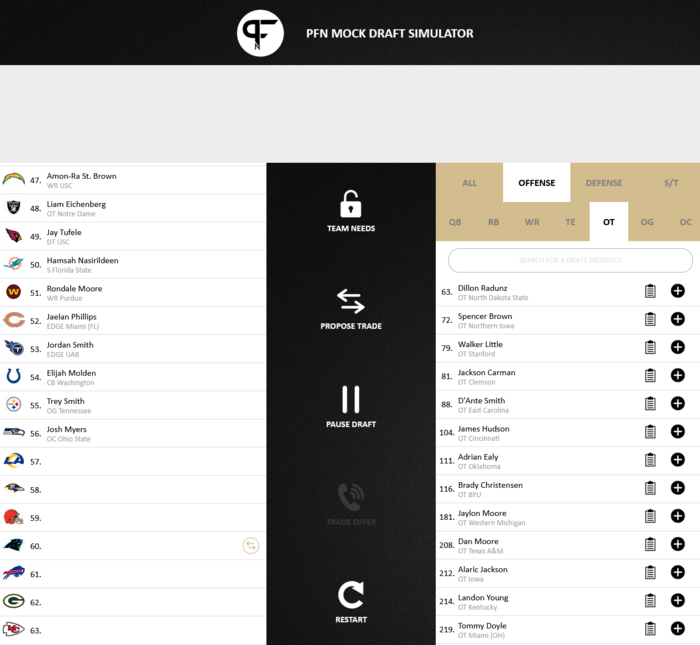The image size is (700, 645).
Task: Select James Hudson from the prospect list
Action: [483, 432]
